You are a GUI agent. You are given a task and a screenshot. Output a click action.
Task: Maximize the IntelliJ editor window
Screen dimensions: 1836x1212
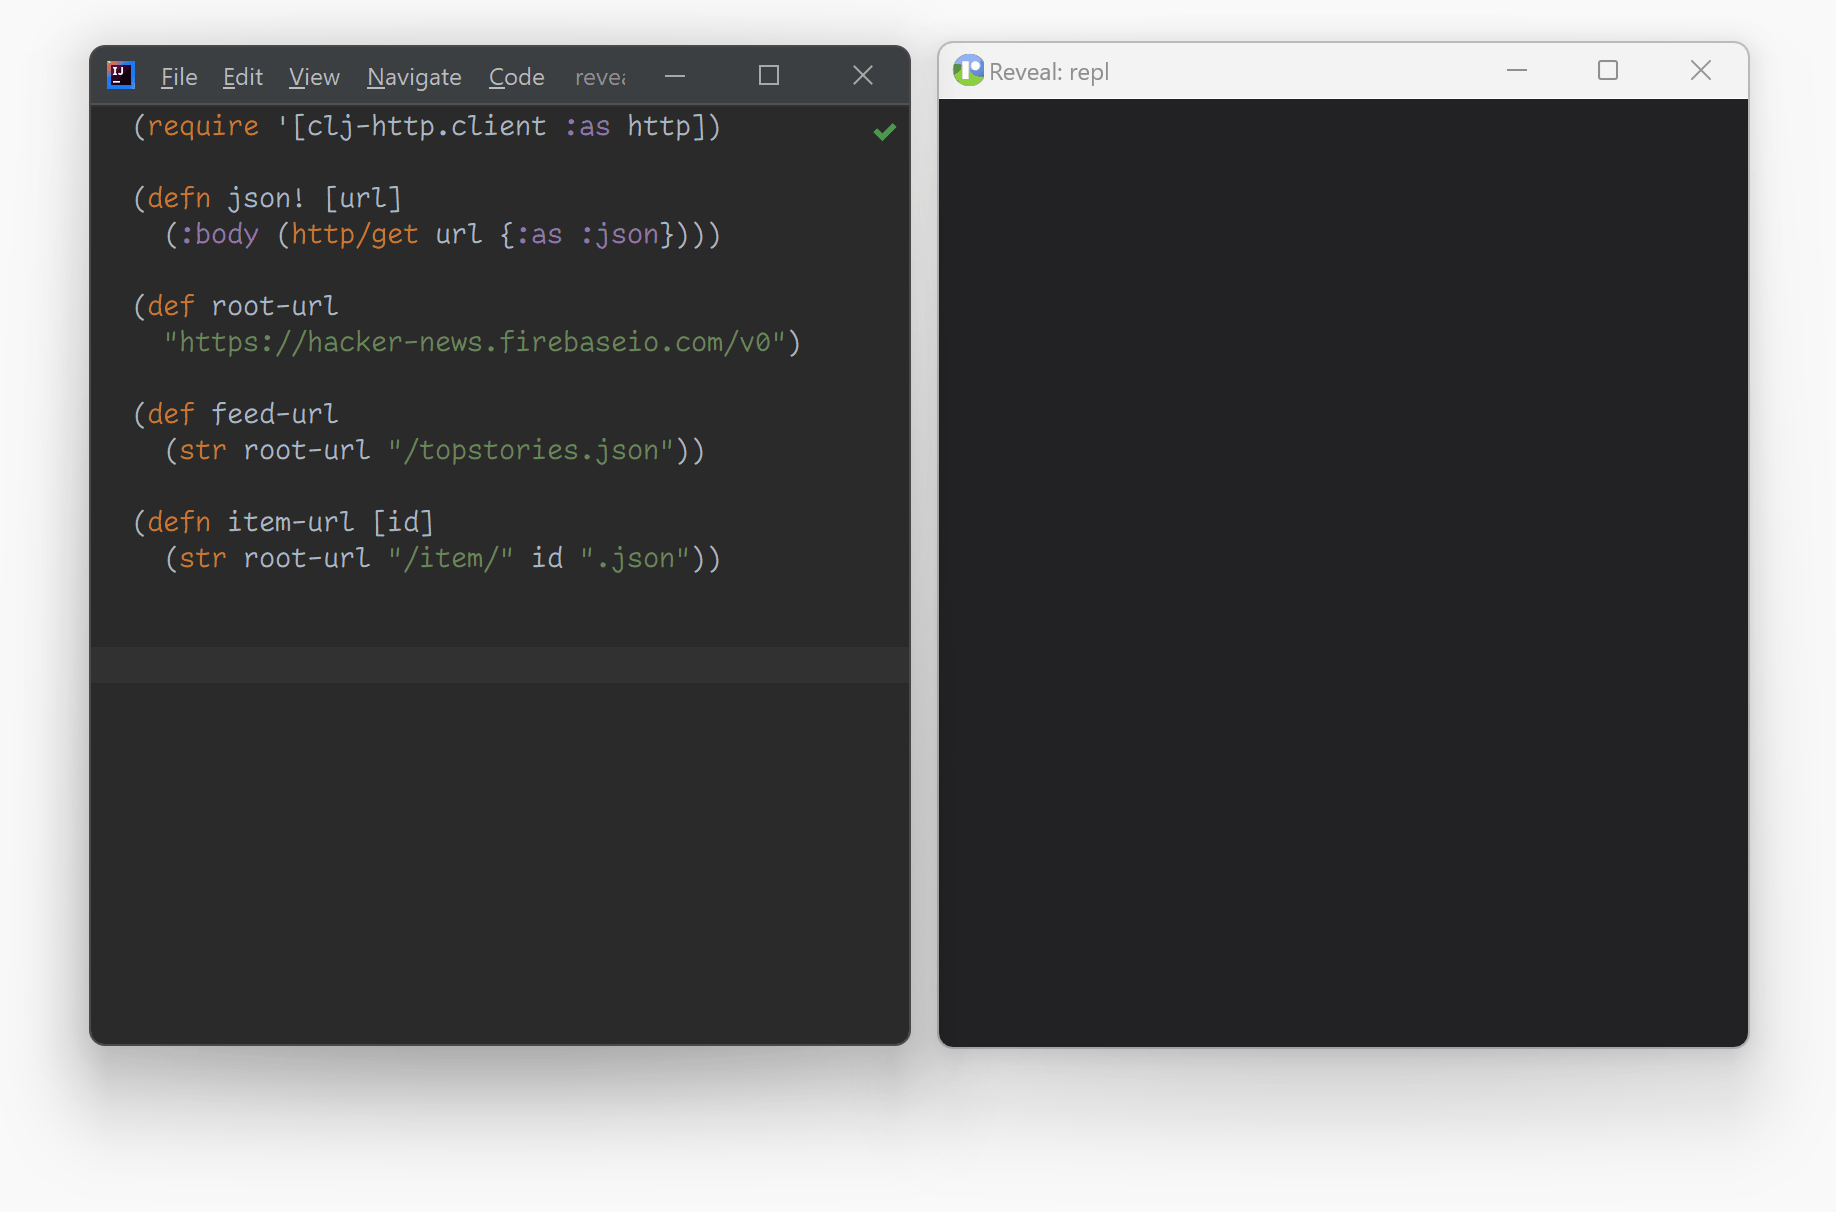(768, 76)
